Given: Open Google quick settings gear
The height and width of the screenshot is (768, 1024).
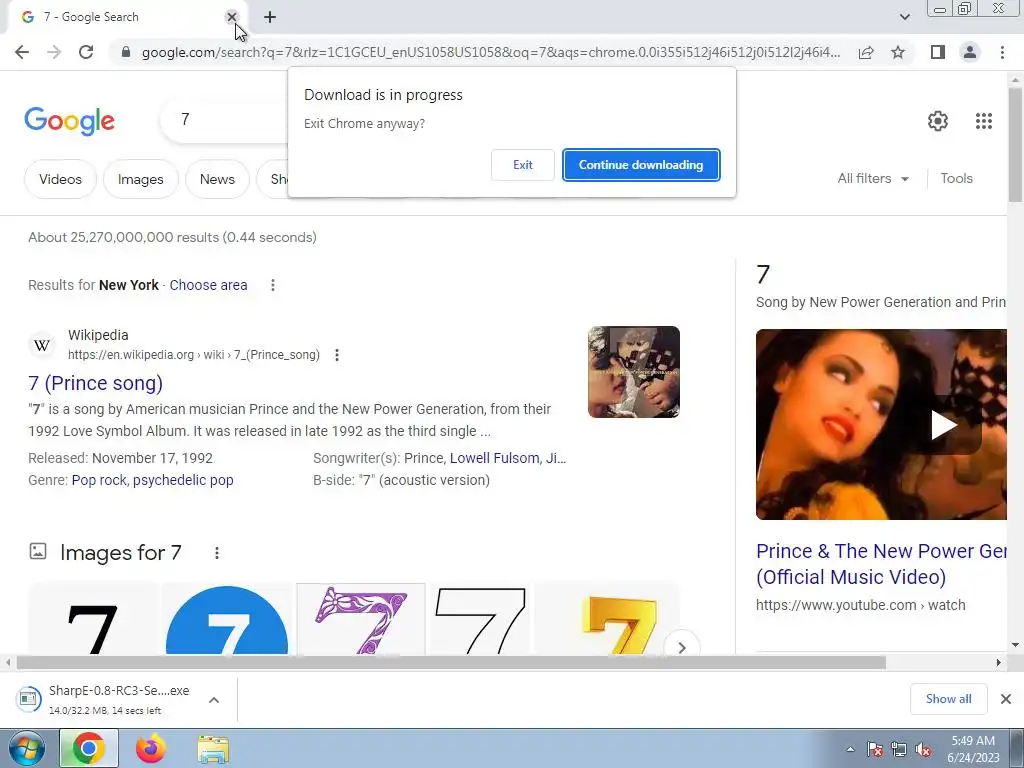Looking at the screenshot, I should (938, 121).
